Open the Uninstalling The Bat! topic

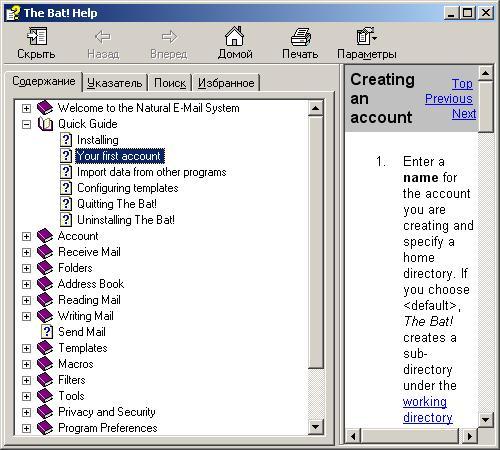click(x=126, y=220)
